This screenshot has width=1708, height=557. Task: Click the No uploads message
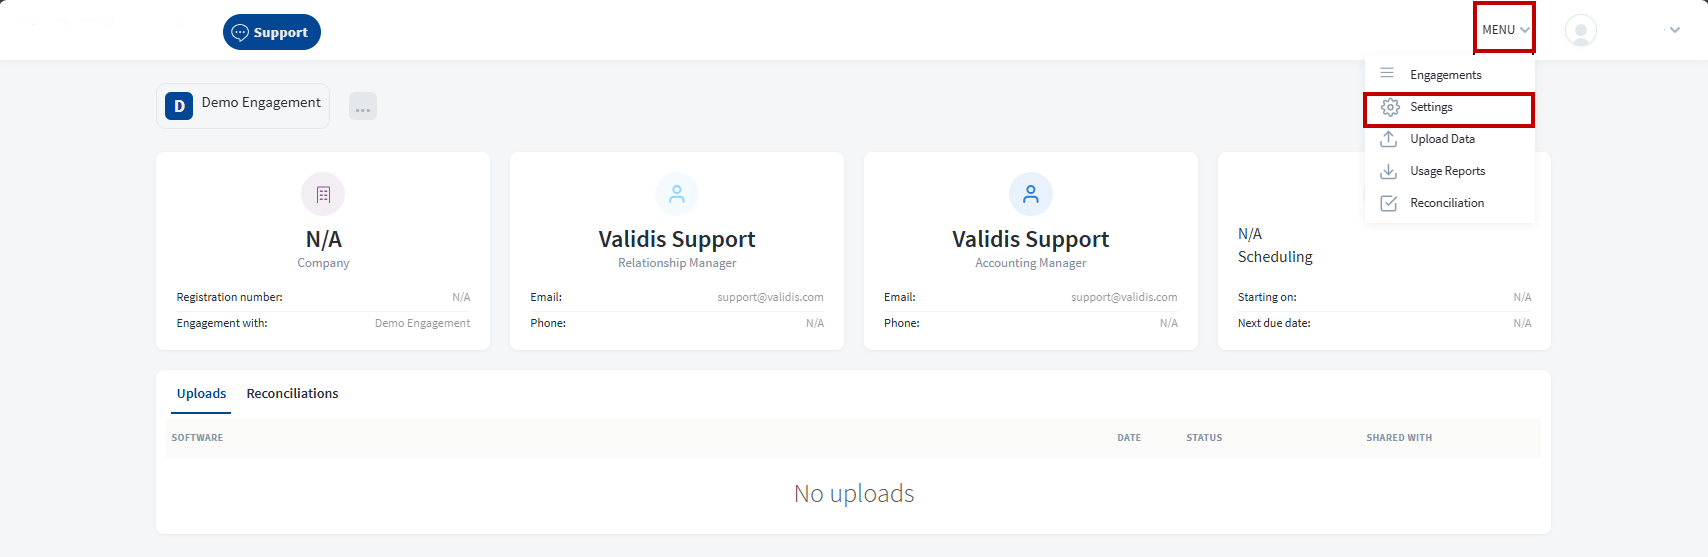[854, 494]
